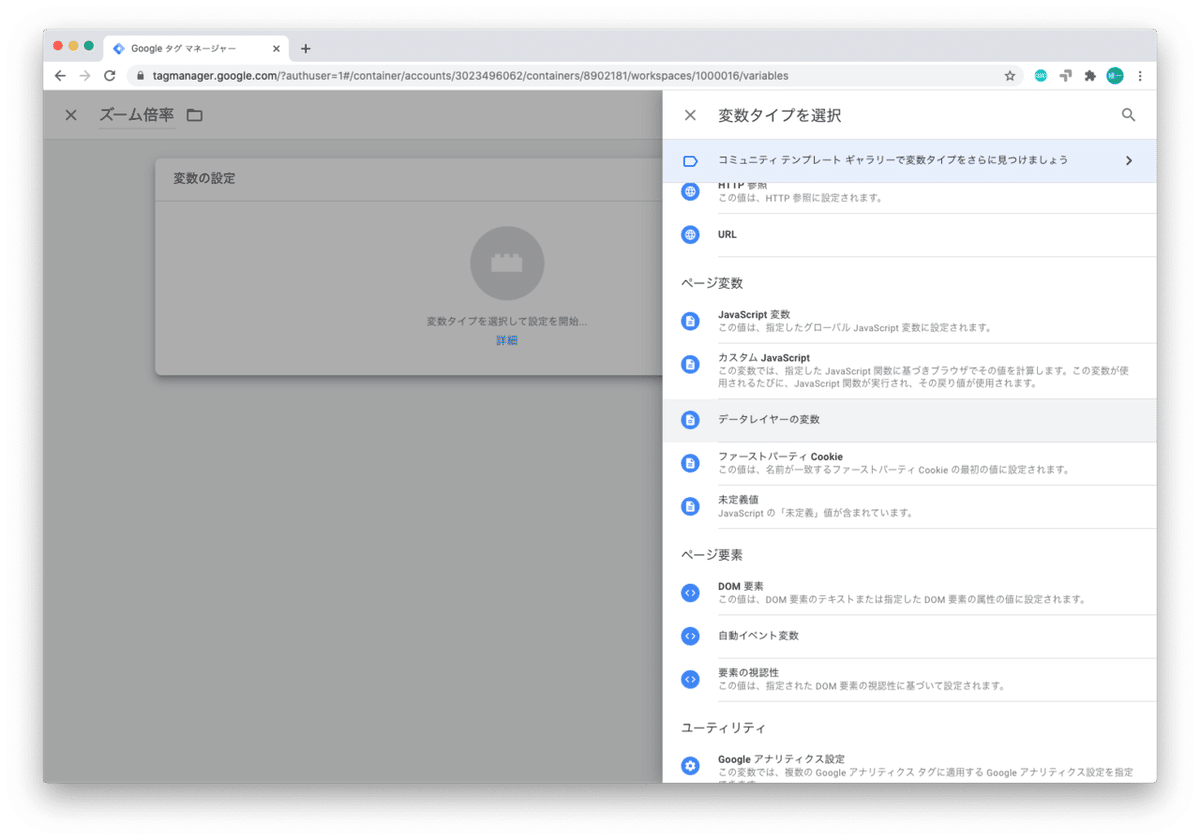The height and width of the screenshot is (840, 1200).
Task: Open the extensions puzzle piece menu
Action: [x=1090, y=76]
